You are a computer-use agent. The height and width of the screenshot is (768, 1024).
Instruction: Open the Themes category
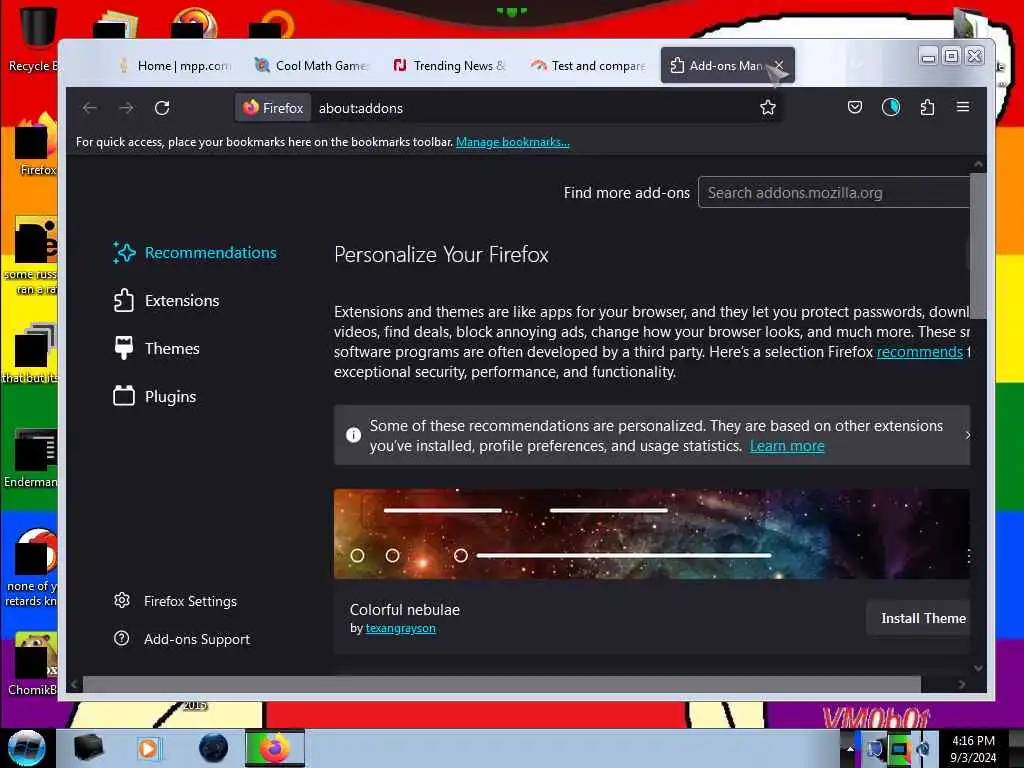[157, 349]
